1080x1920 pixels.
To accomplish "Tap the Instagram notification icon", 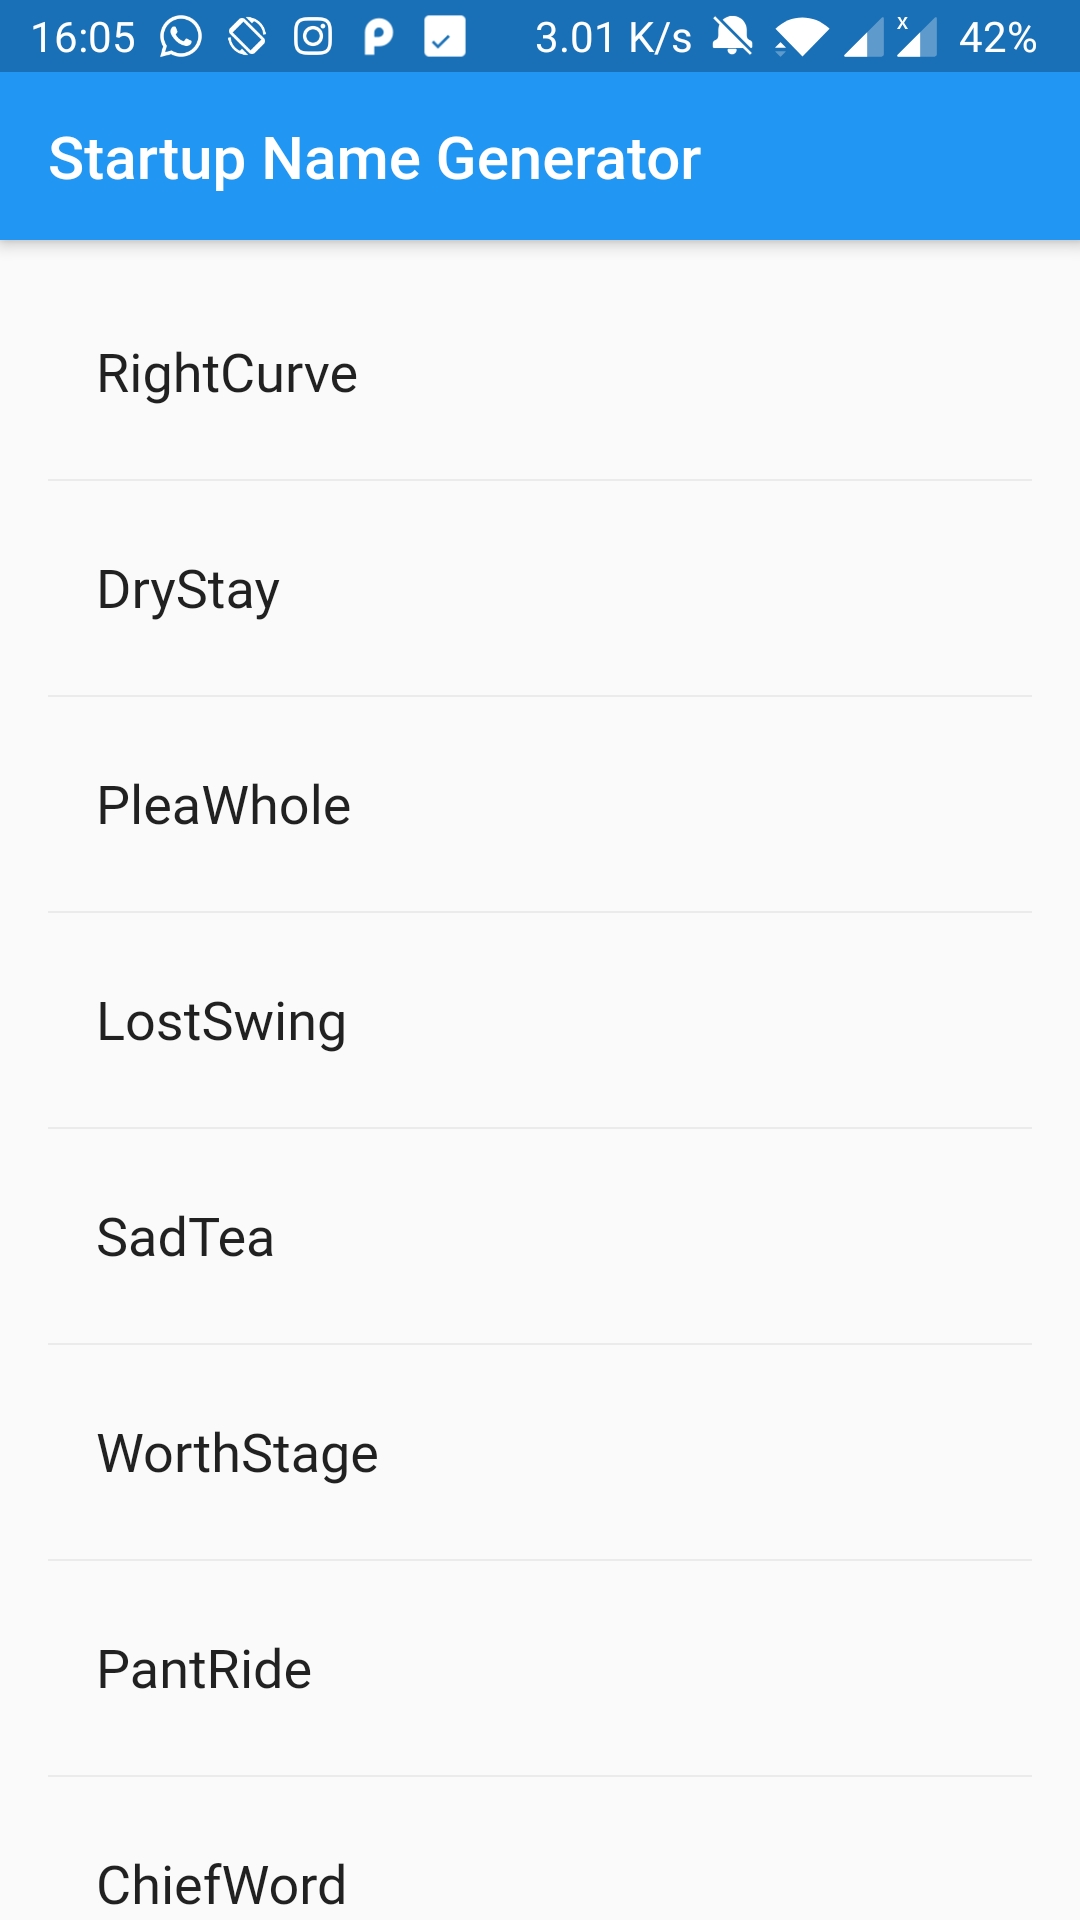I will tap(313, 38).
